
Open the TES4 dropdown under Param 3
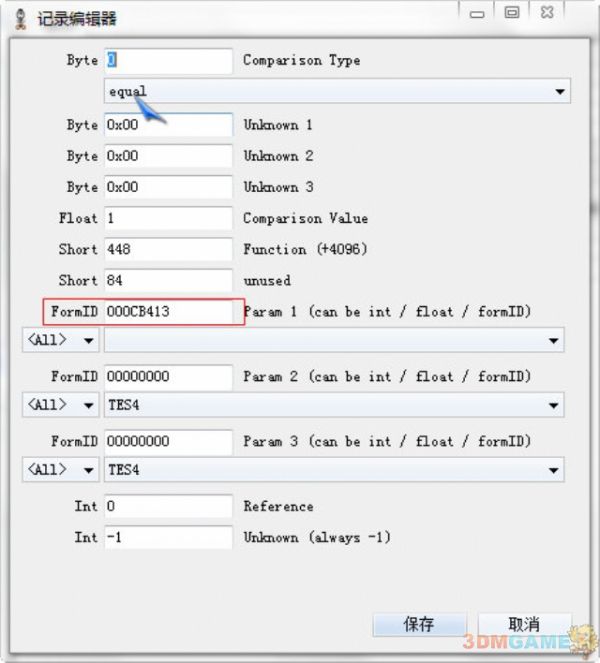(x=333, y=470)
